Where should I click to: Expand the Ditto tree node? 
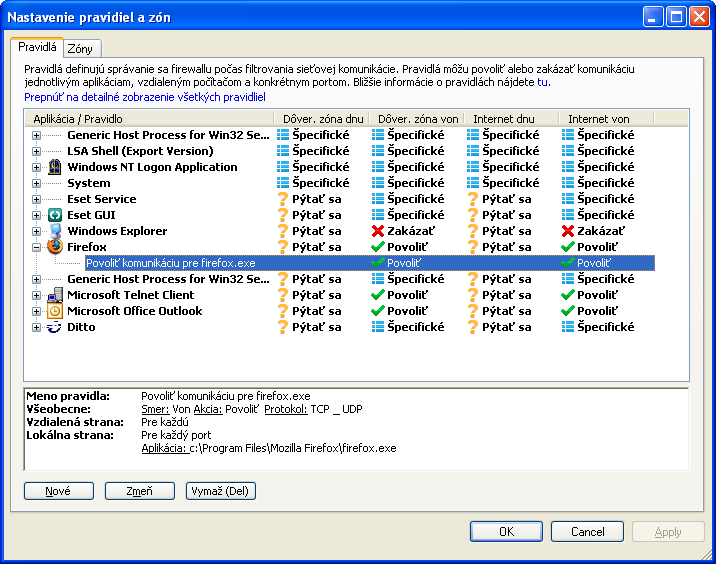pos(37,327)
